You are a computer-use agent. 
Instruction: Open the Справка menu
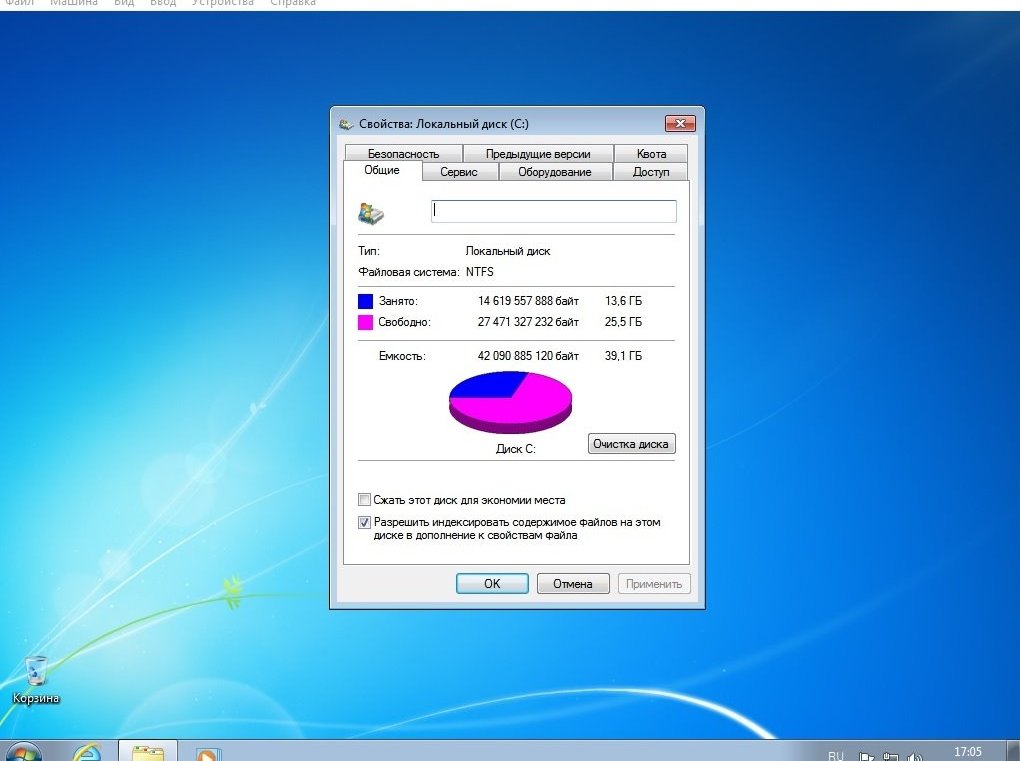pyautogui.click(x=293, y=3)
